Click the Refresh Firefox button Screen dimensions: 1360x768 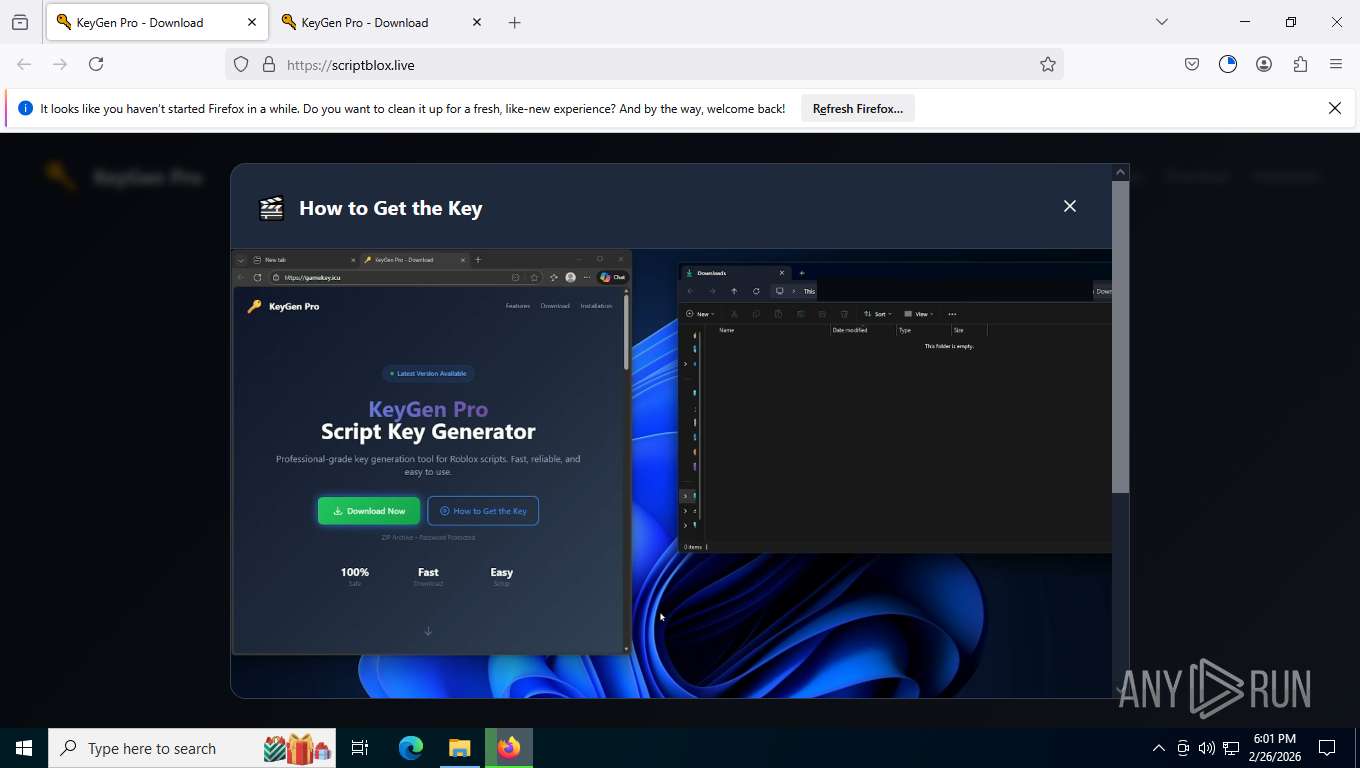(858, 108)
